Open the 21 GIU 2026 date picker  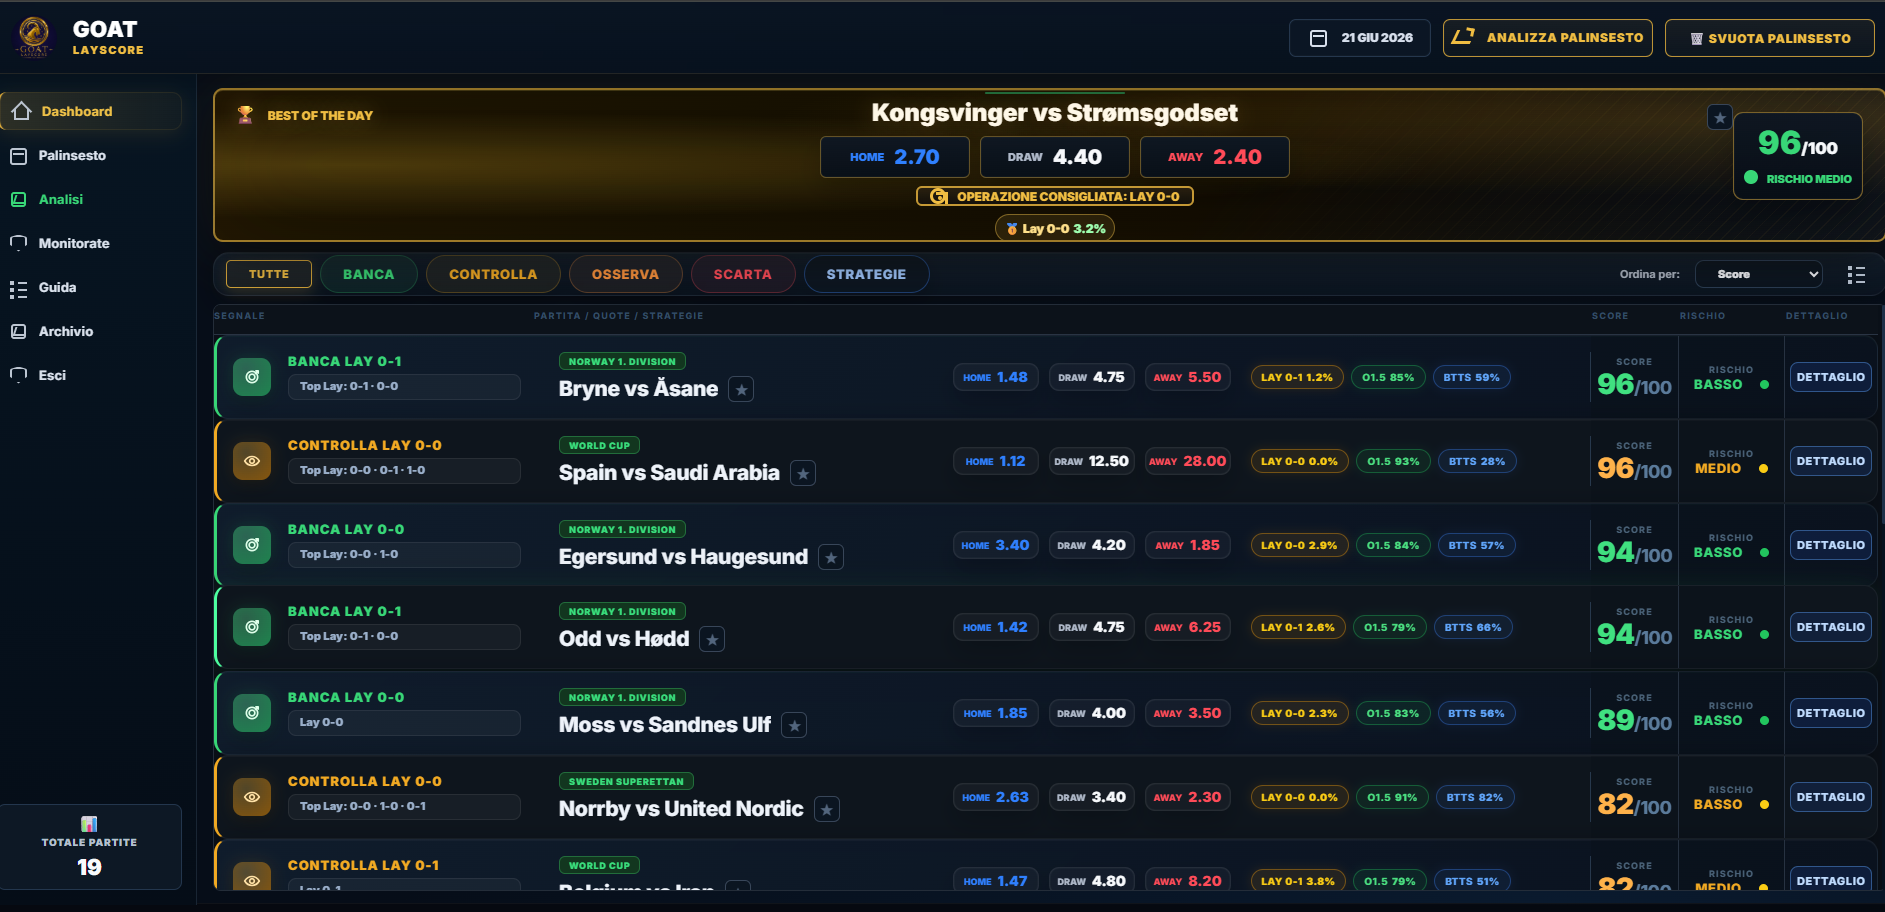pyautogui.click(x=1360, y=38)
